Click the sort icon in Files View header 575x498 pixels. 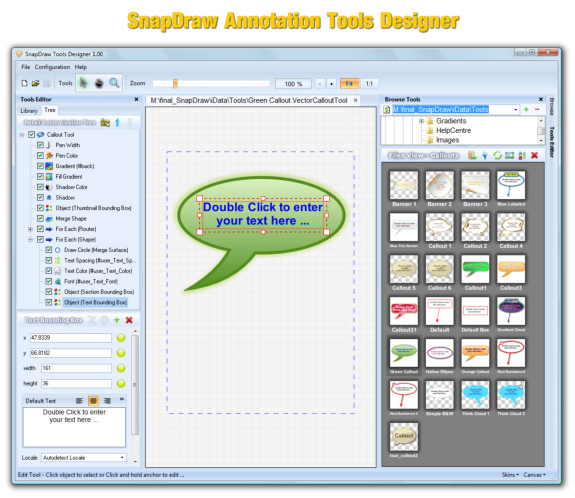click(x=522, y=155)
